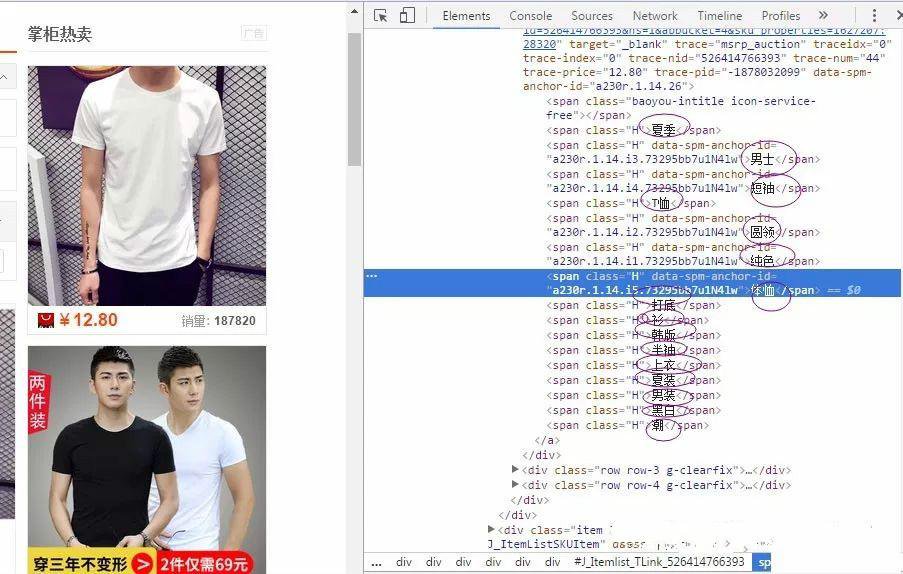Click the red Tmall icon beside the price

[45, 320]
